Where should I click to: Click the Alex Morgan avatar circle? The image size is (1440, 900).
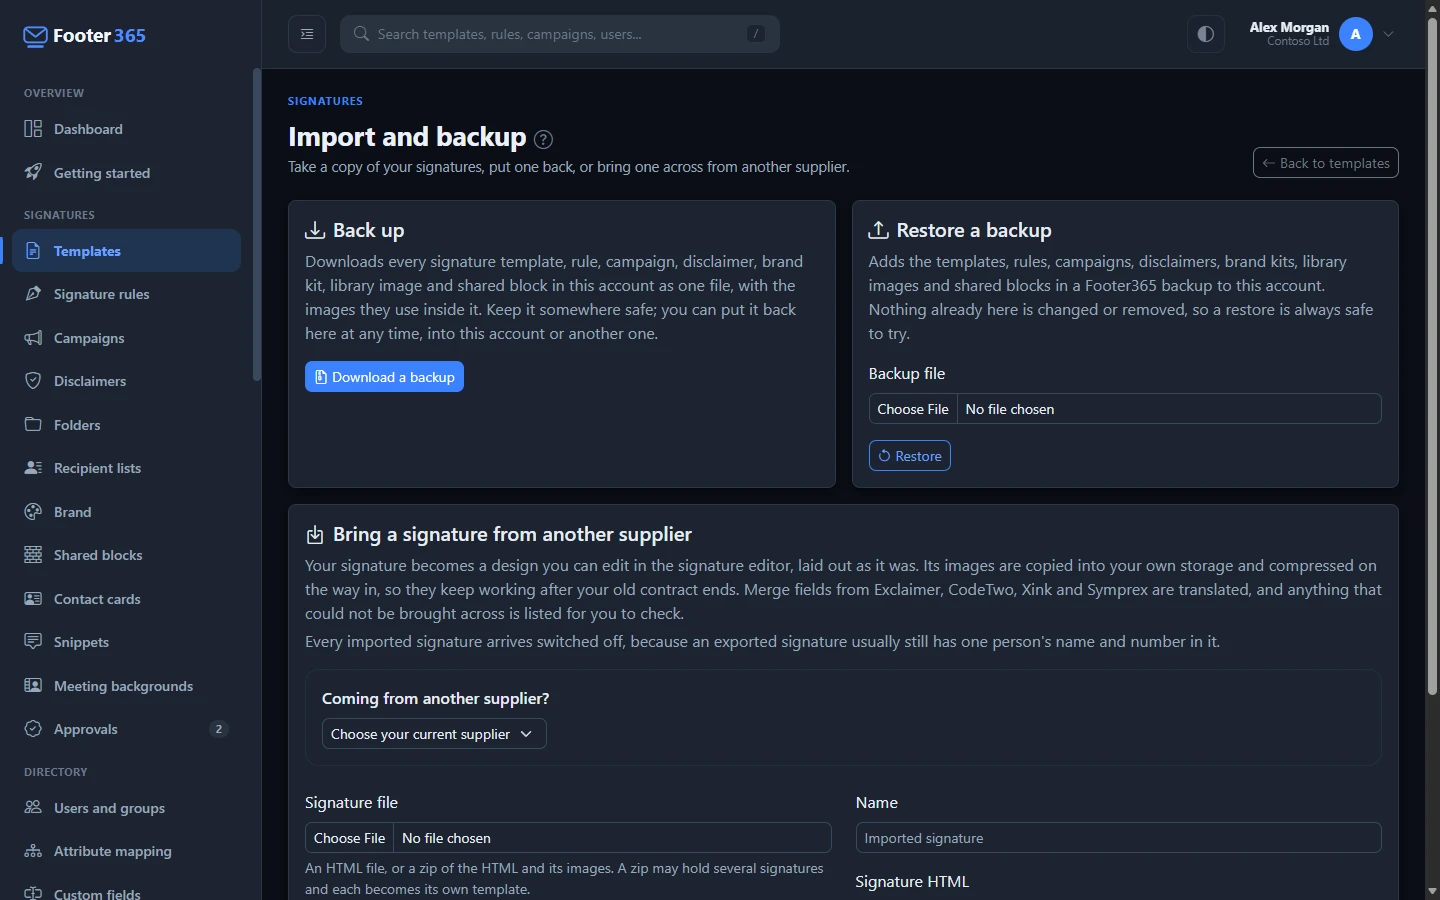pyautogui.click(x=1356, y=34)
